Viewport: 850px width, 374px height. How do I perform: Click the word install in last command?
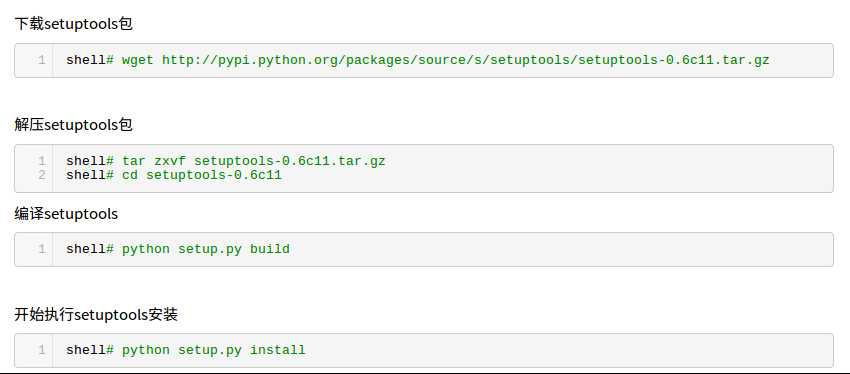click(x=278, y=350)
